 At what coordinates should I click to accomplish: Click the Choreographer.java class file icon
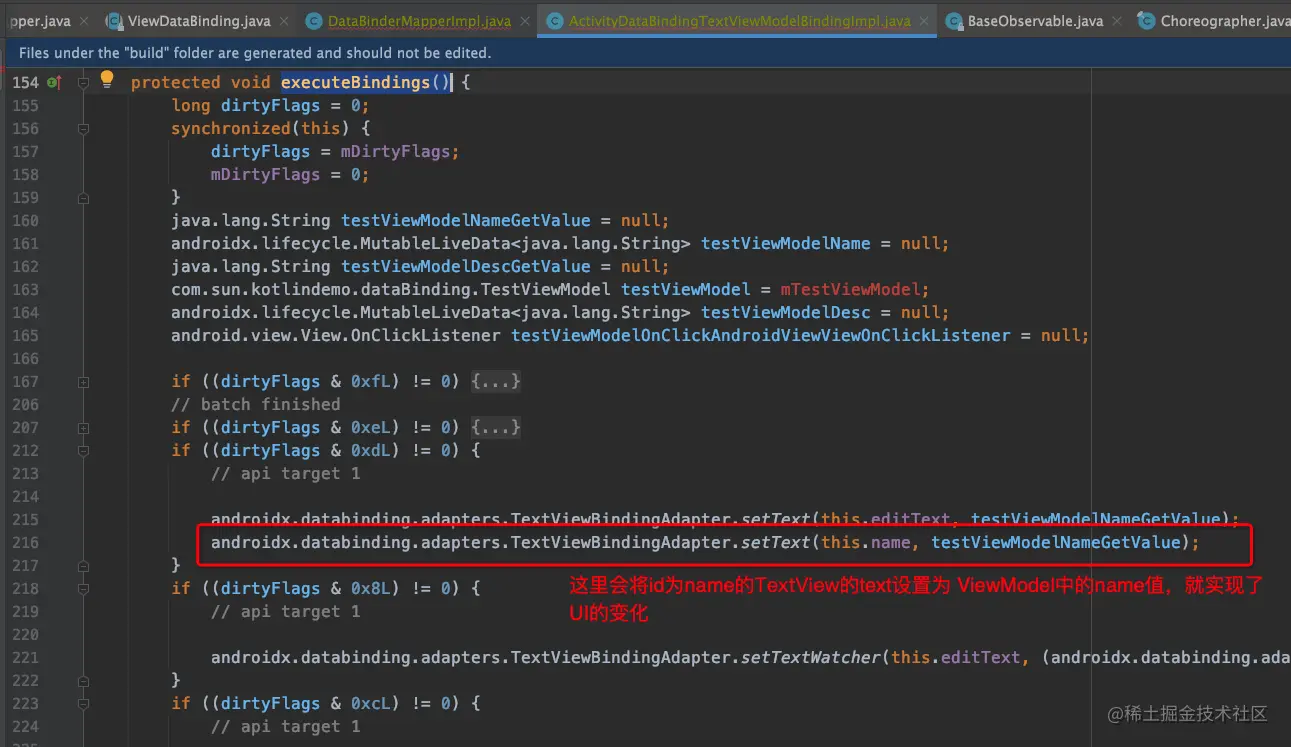pos(1146,21)
